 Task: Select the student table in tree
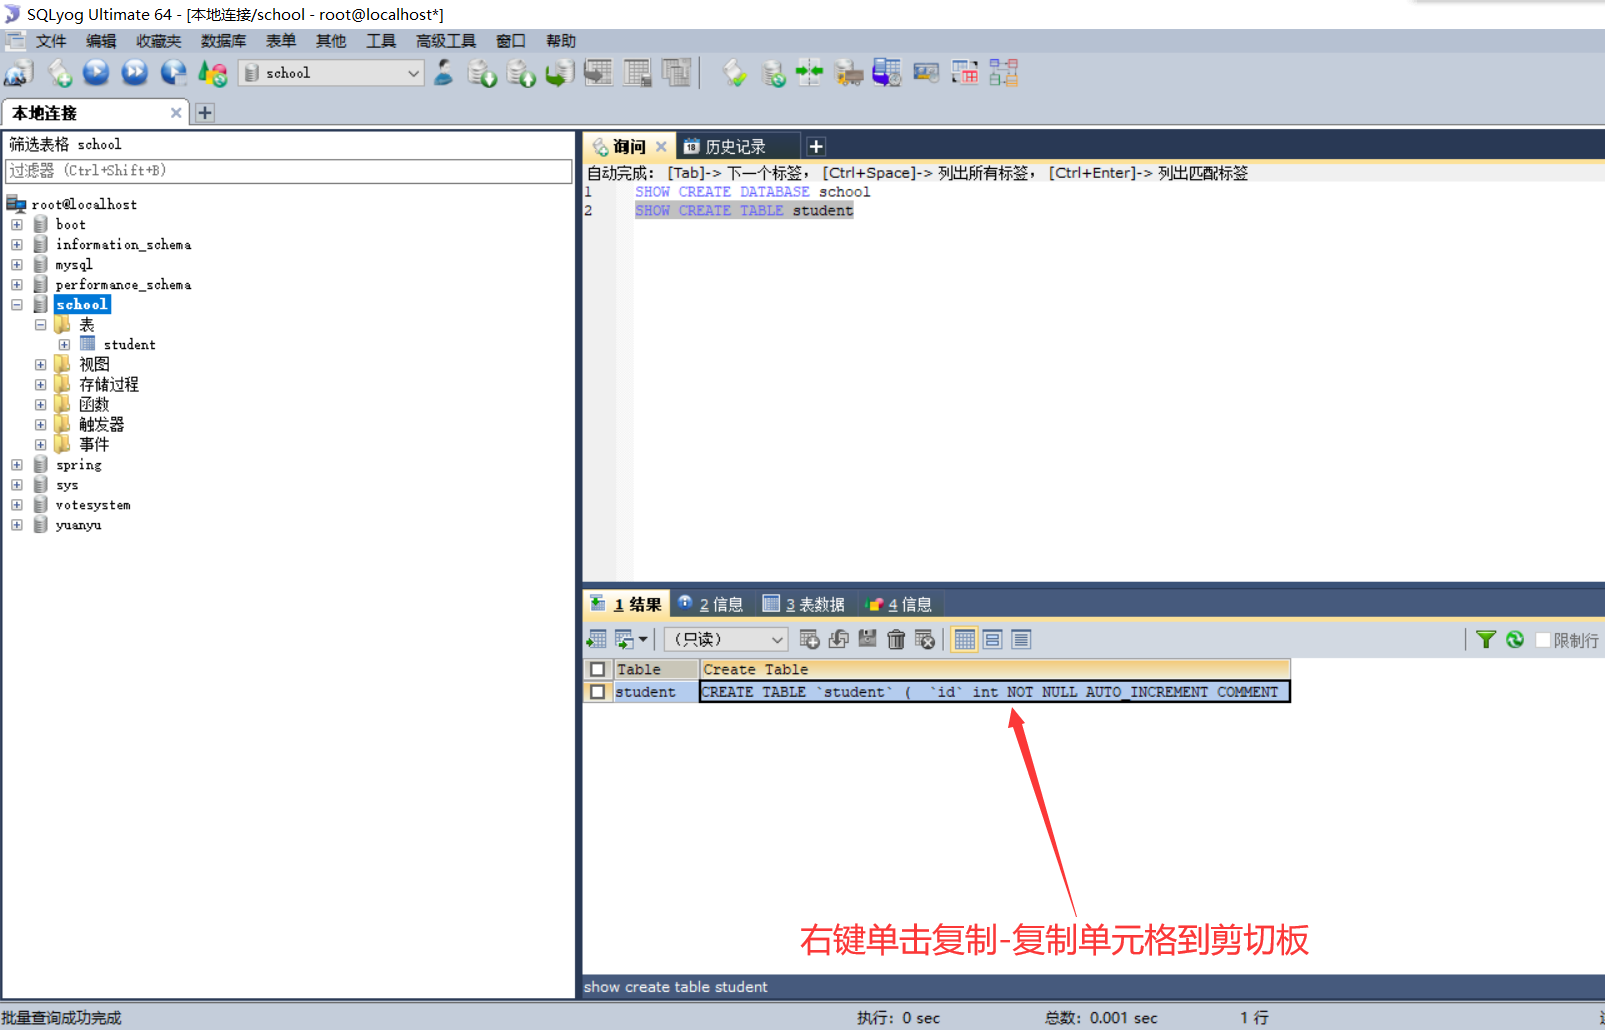click(x=129, y=345)
